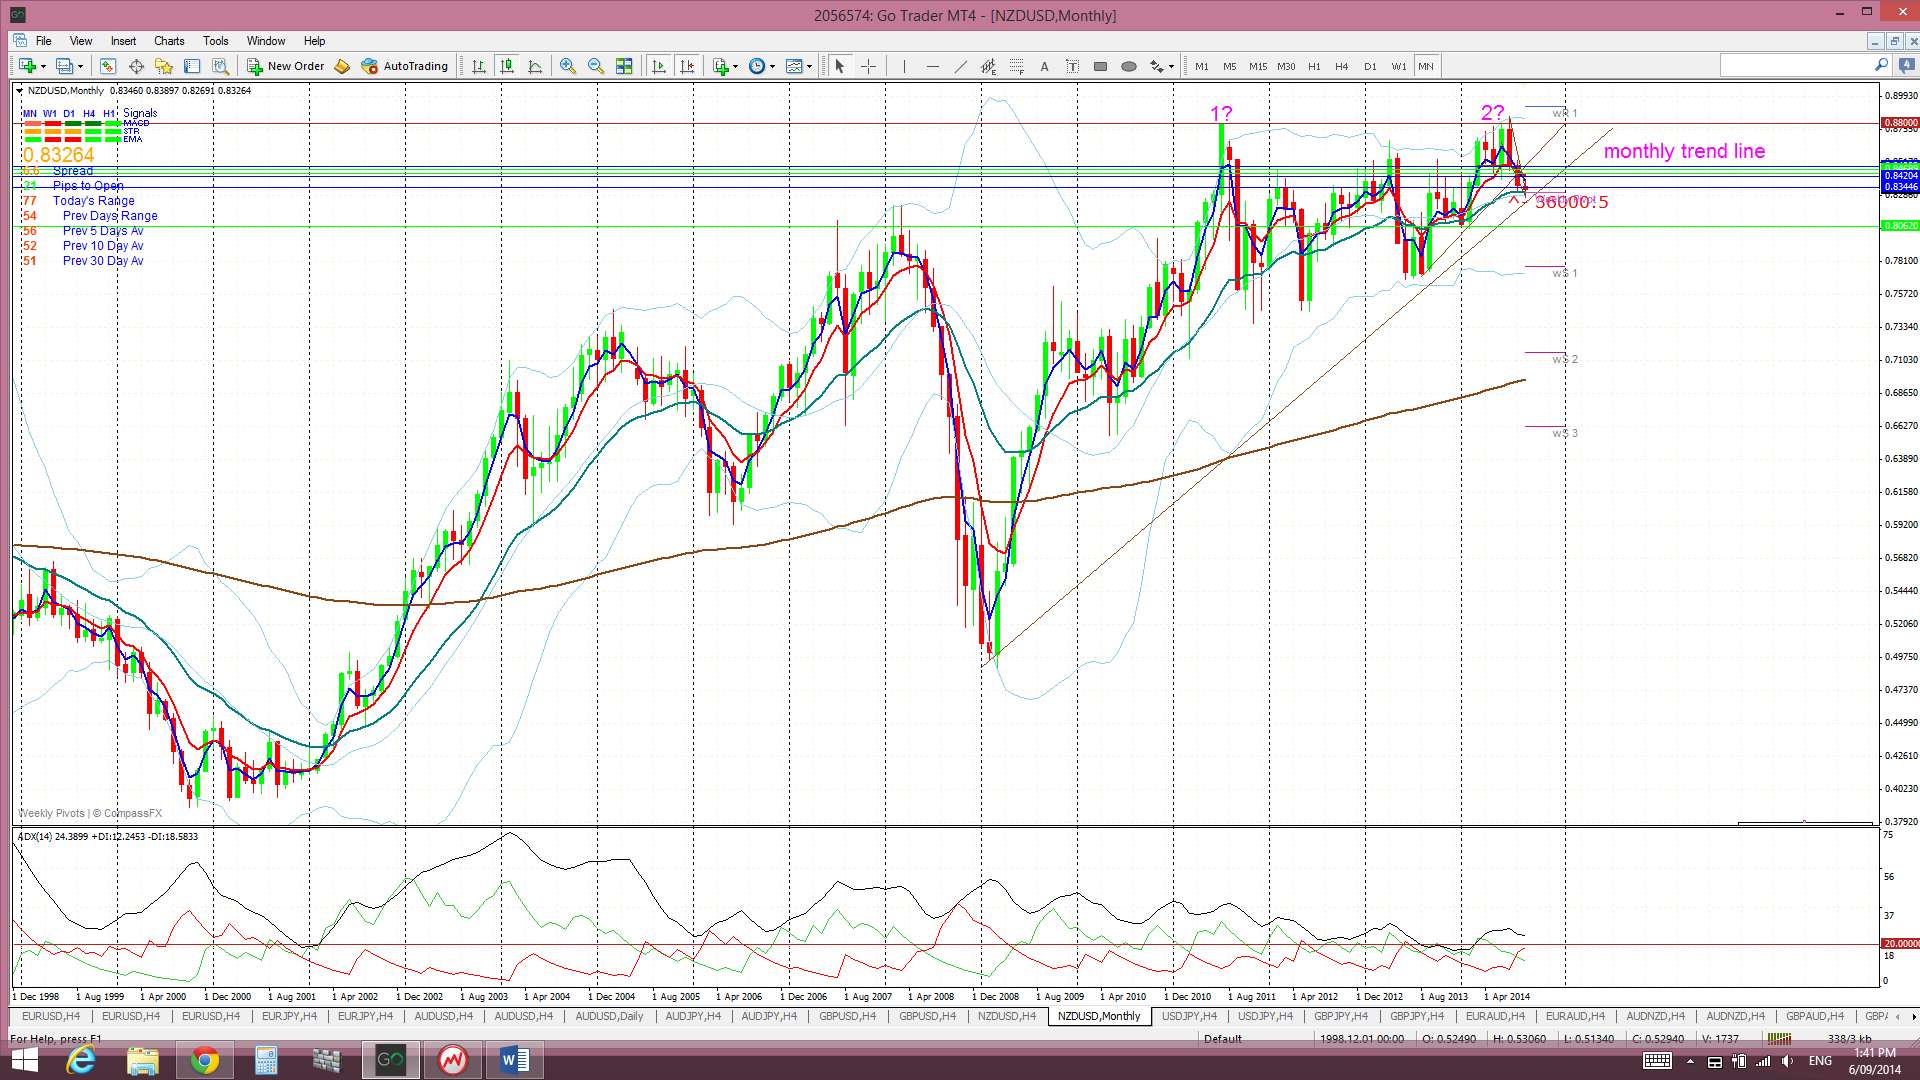1920x1080 pixels.
Task: Toggle AutoTrading on or off
Action: click(404, 66)
